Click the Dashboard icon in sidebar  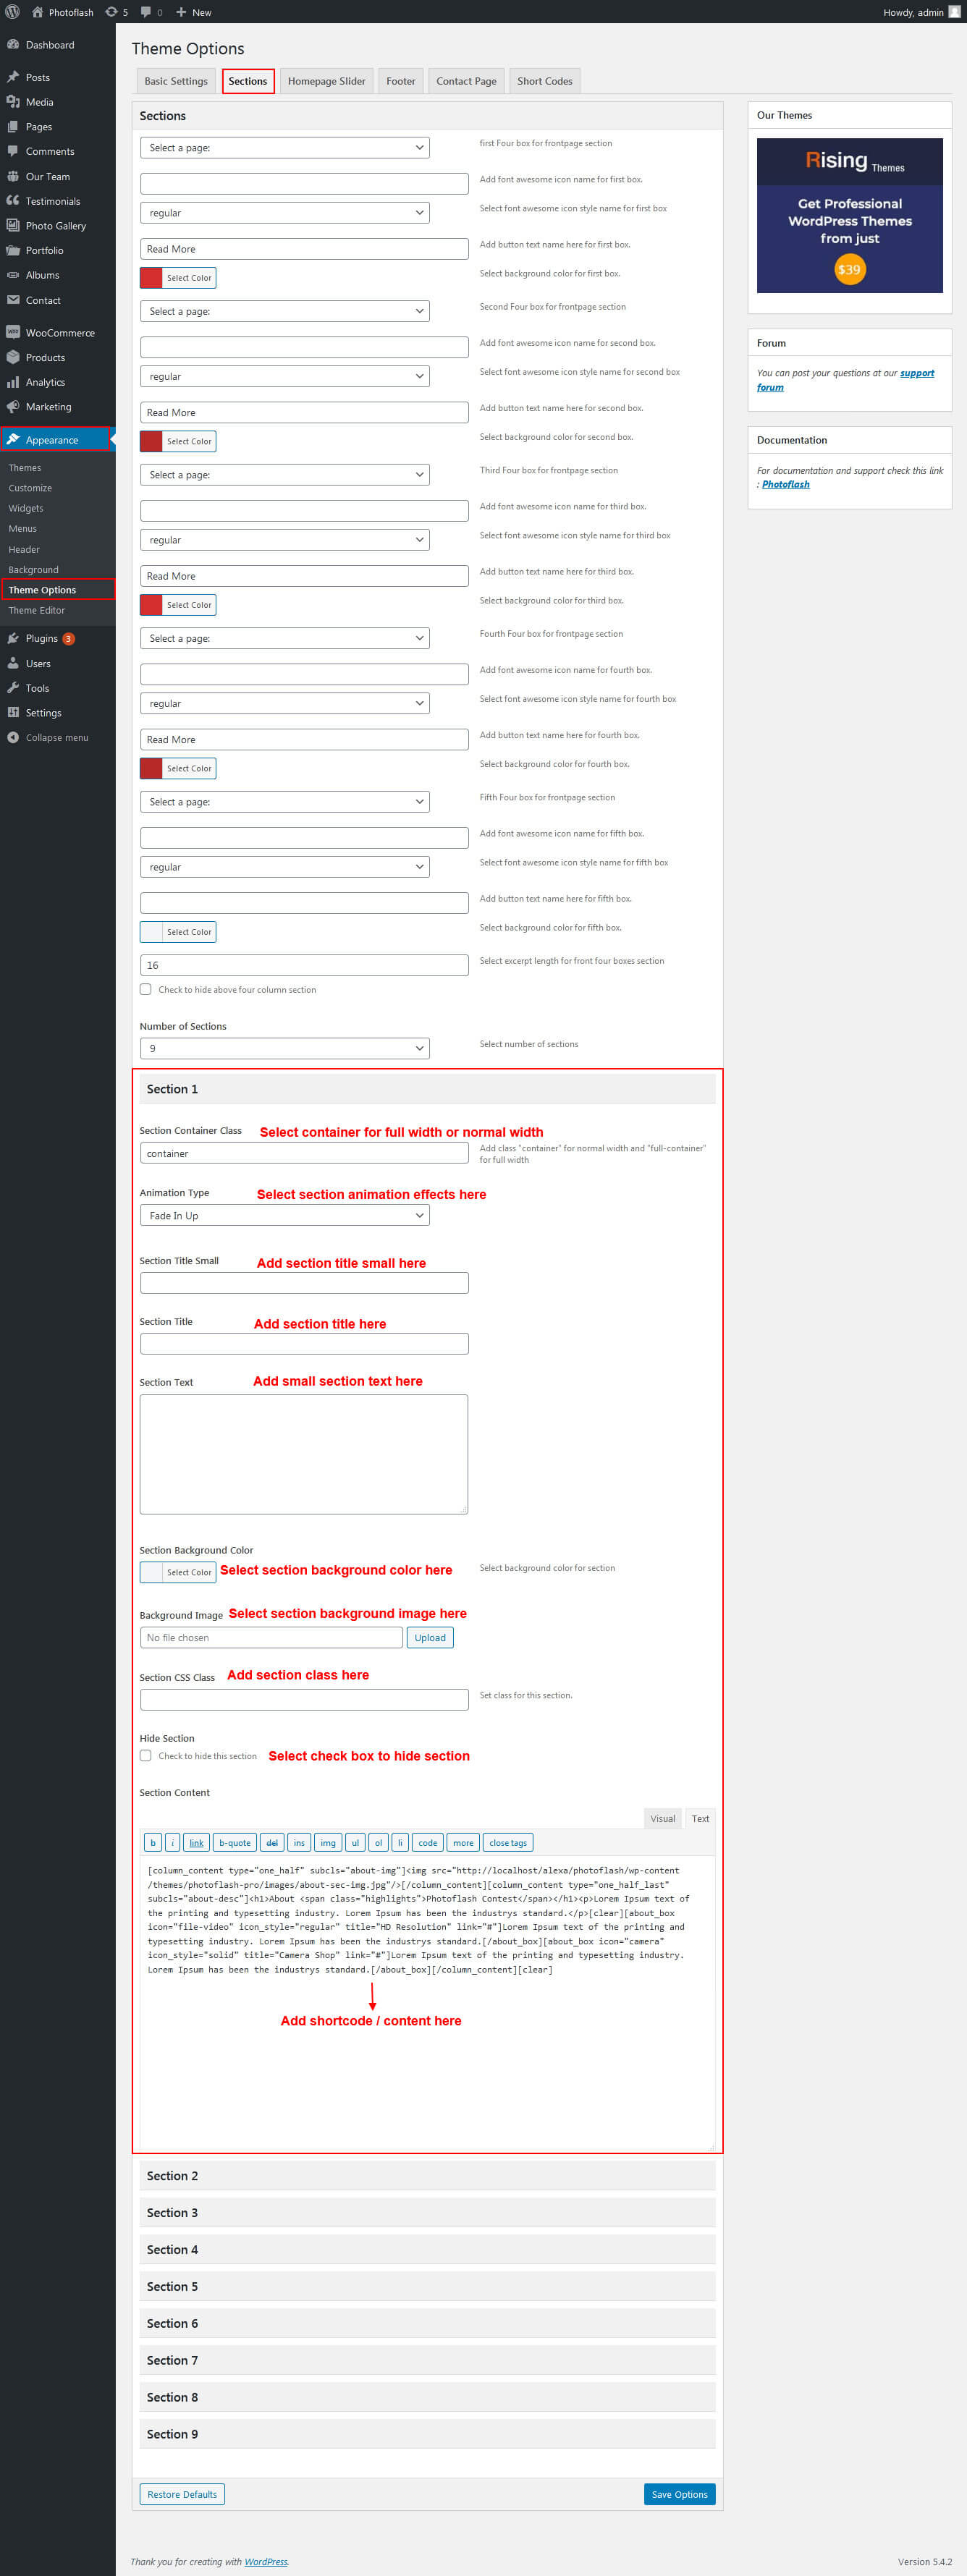[13, 45]
